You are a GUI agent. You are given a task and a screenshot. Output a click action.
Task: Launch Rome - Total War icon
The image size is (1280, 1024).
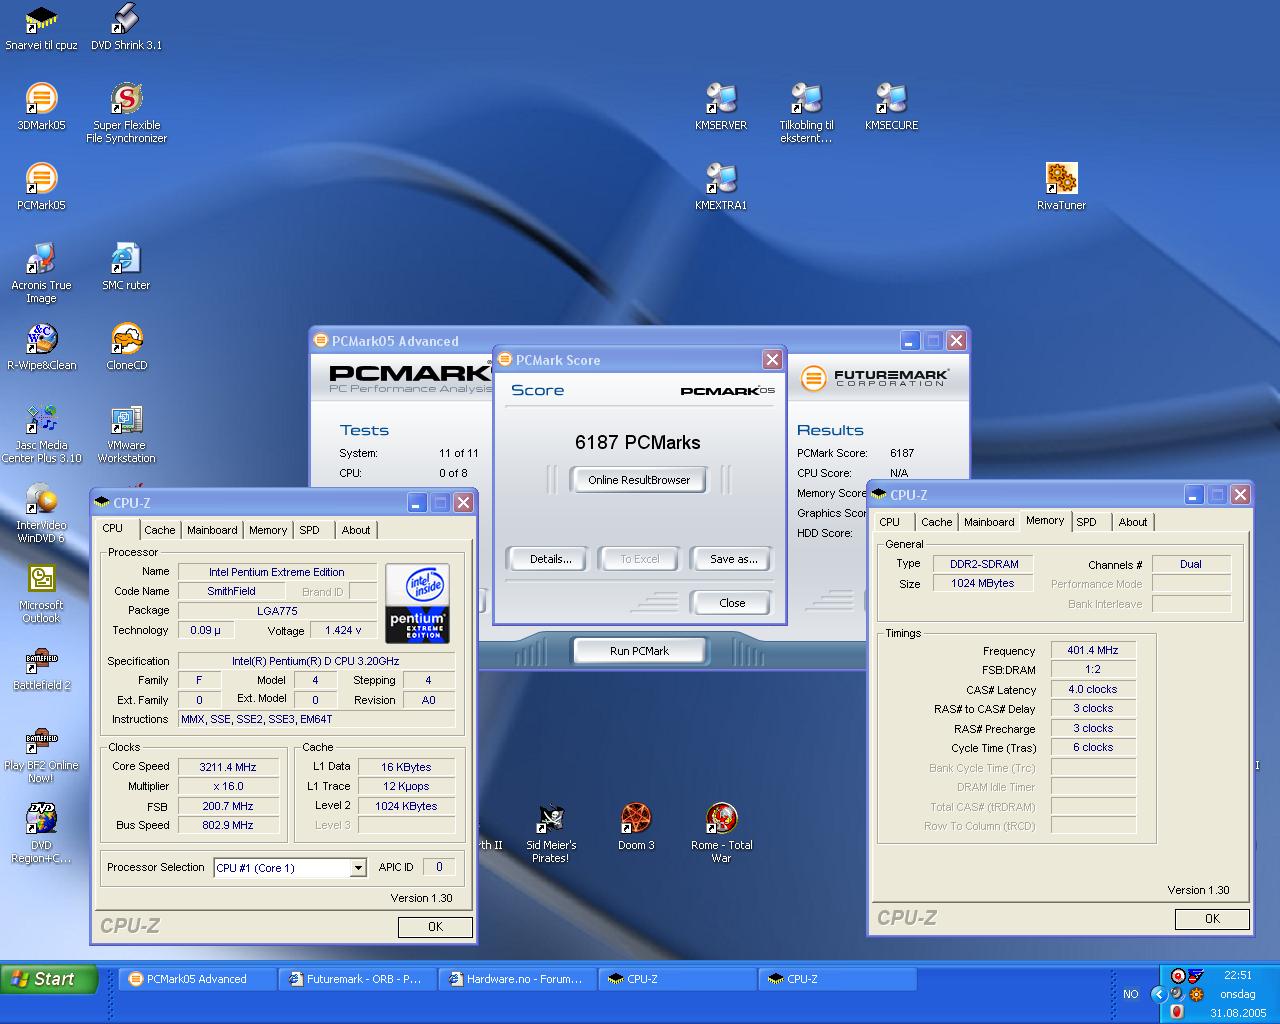click(721, 833)
